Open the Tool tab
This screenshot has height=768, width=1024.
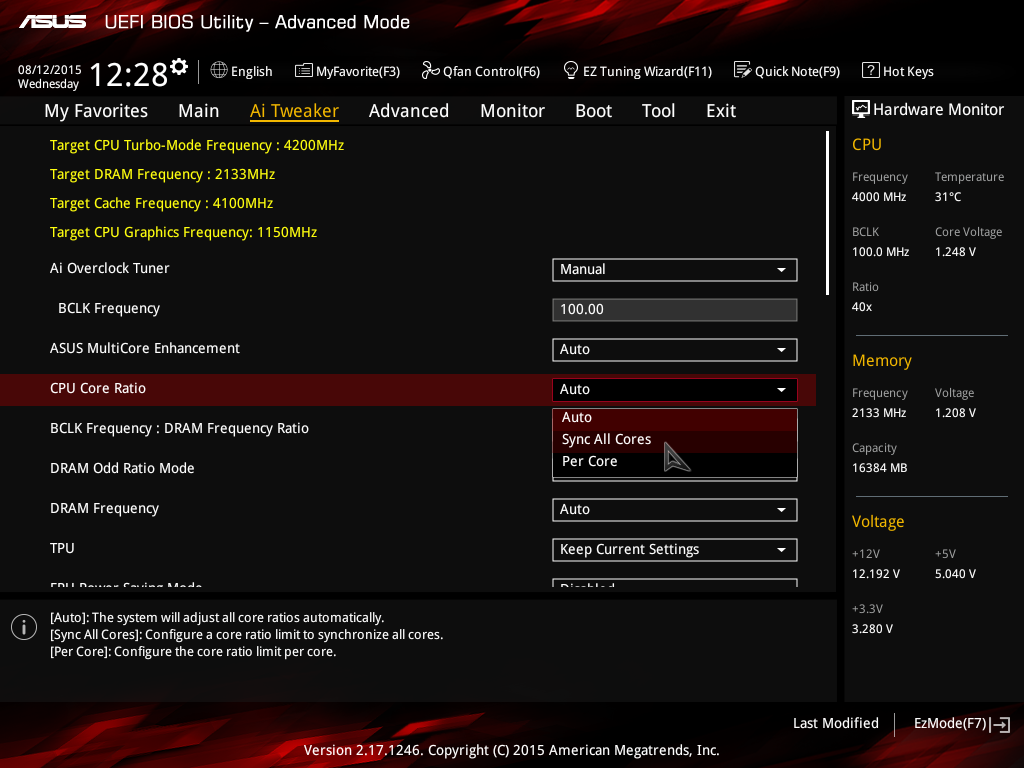point(658,111)
